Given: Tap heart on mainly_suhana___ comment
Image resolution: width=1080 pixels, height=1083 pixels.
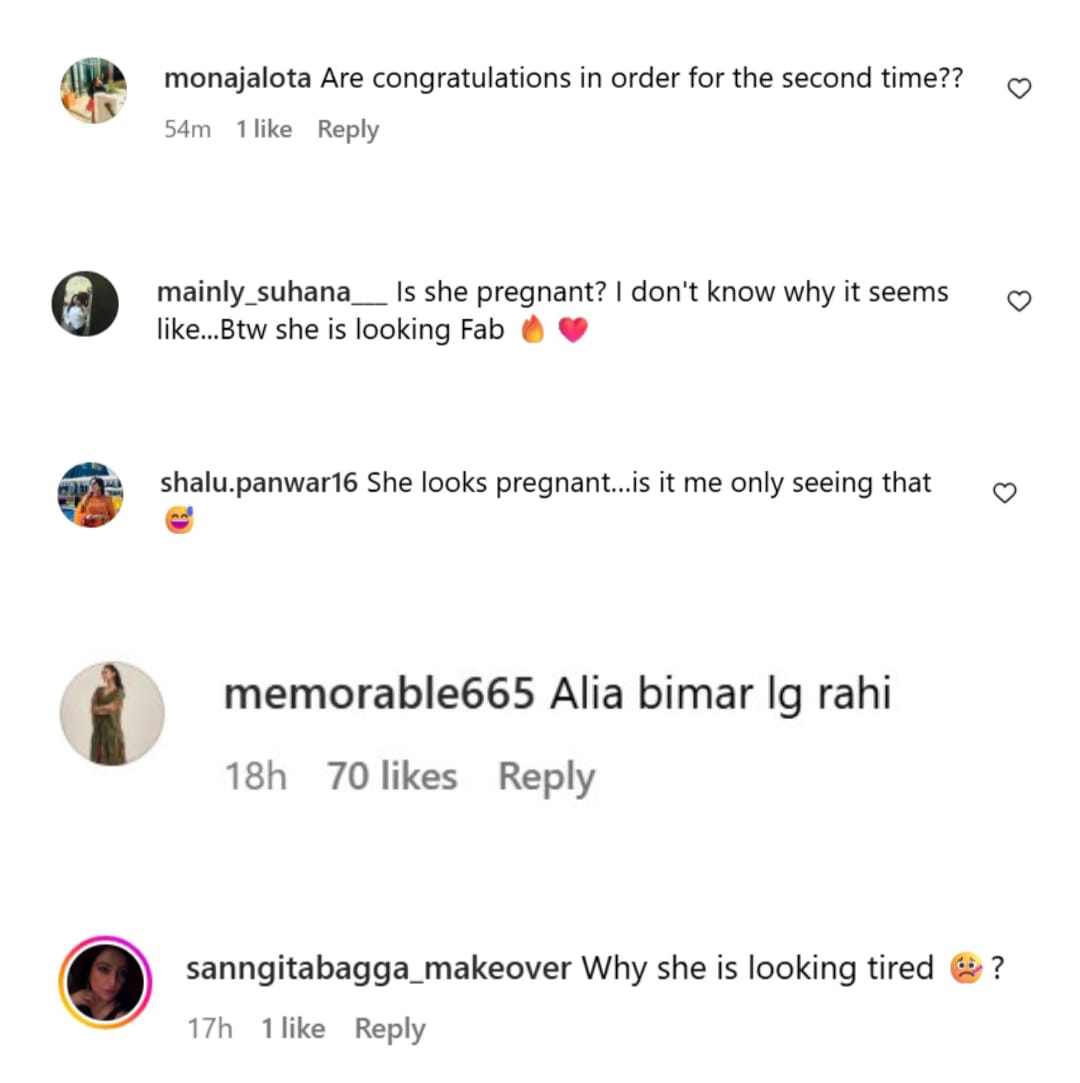Looking at the screenshot, I should coord(1018,301).
